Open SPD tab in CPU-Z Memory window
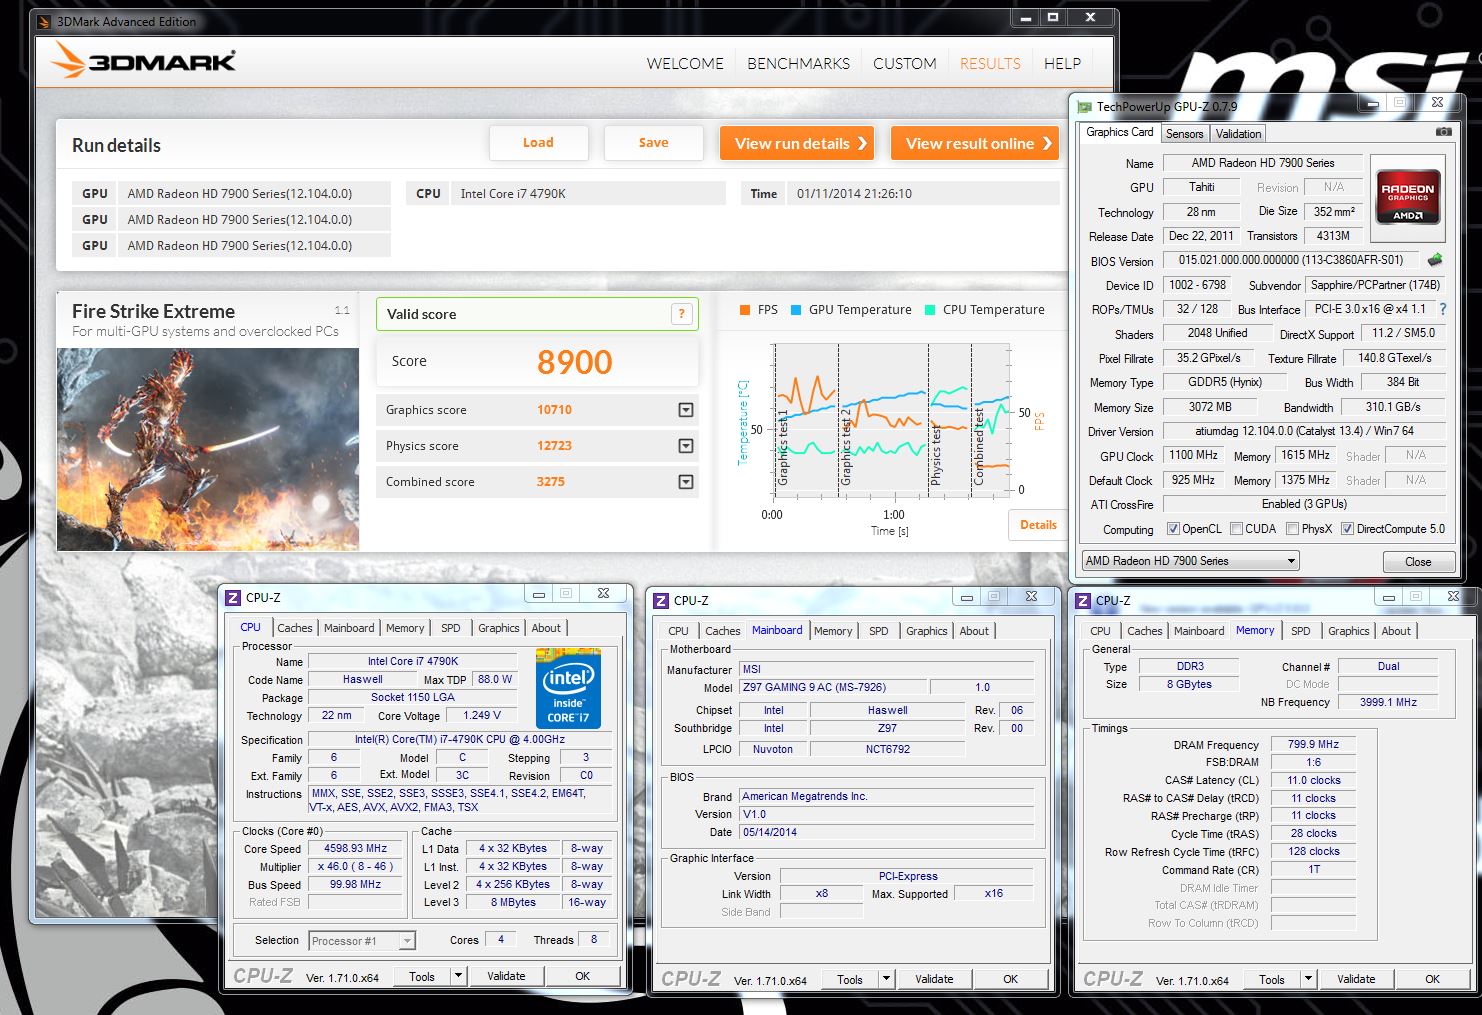 pos(1300,631)
